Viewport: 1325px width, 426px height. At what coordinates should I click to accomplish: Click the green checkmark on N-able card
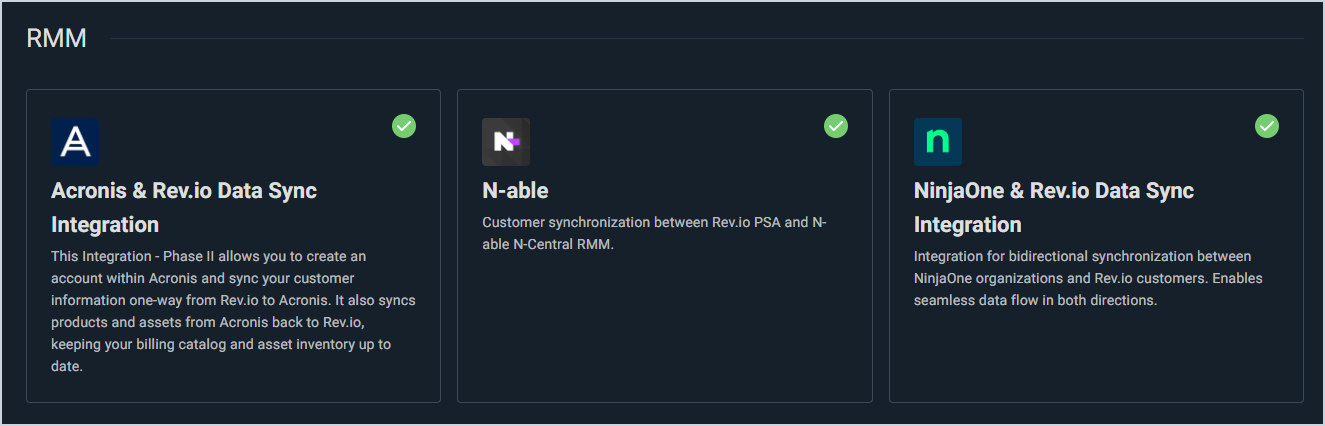pyautogui.click(x=835, y=126)
